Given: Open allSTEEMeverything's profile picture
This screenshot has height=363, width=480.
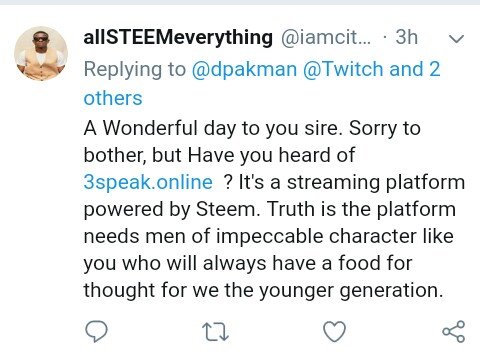Looking at the screenshot, I should (41, 53).
